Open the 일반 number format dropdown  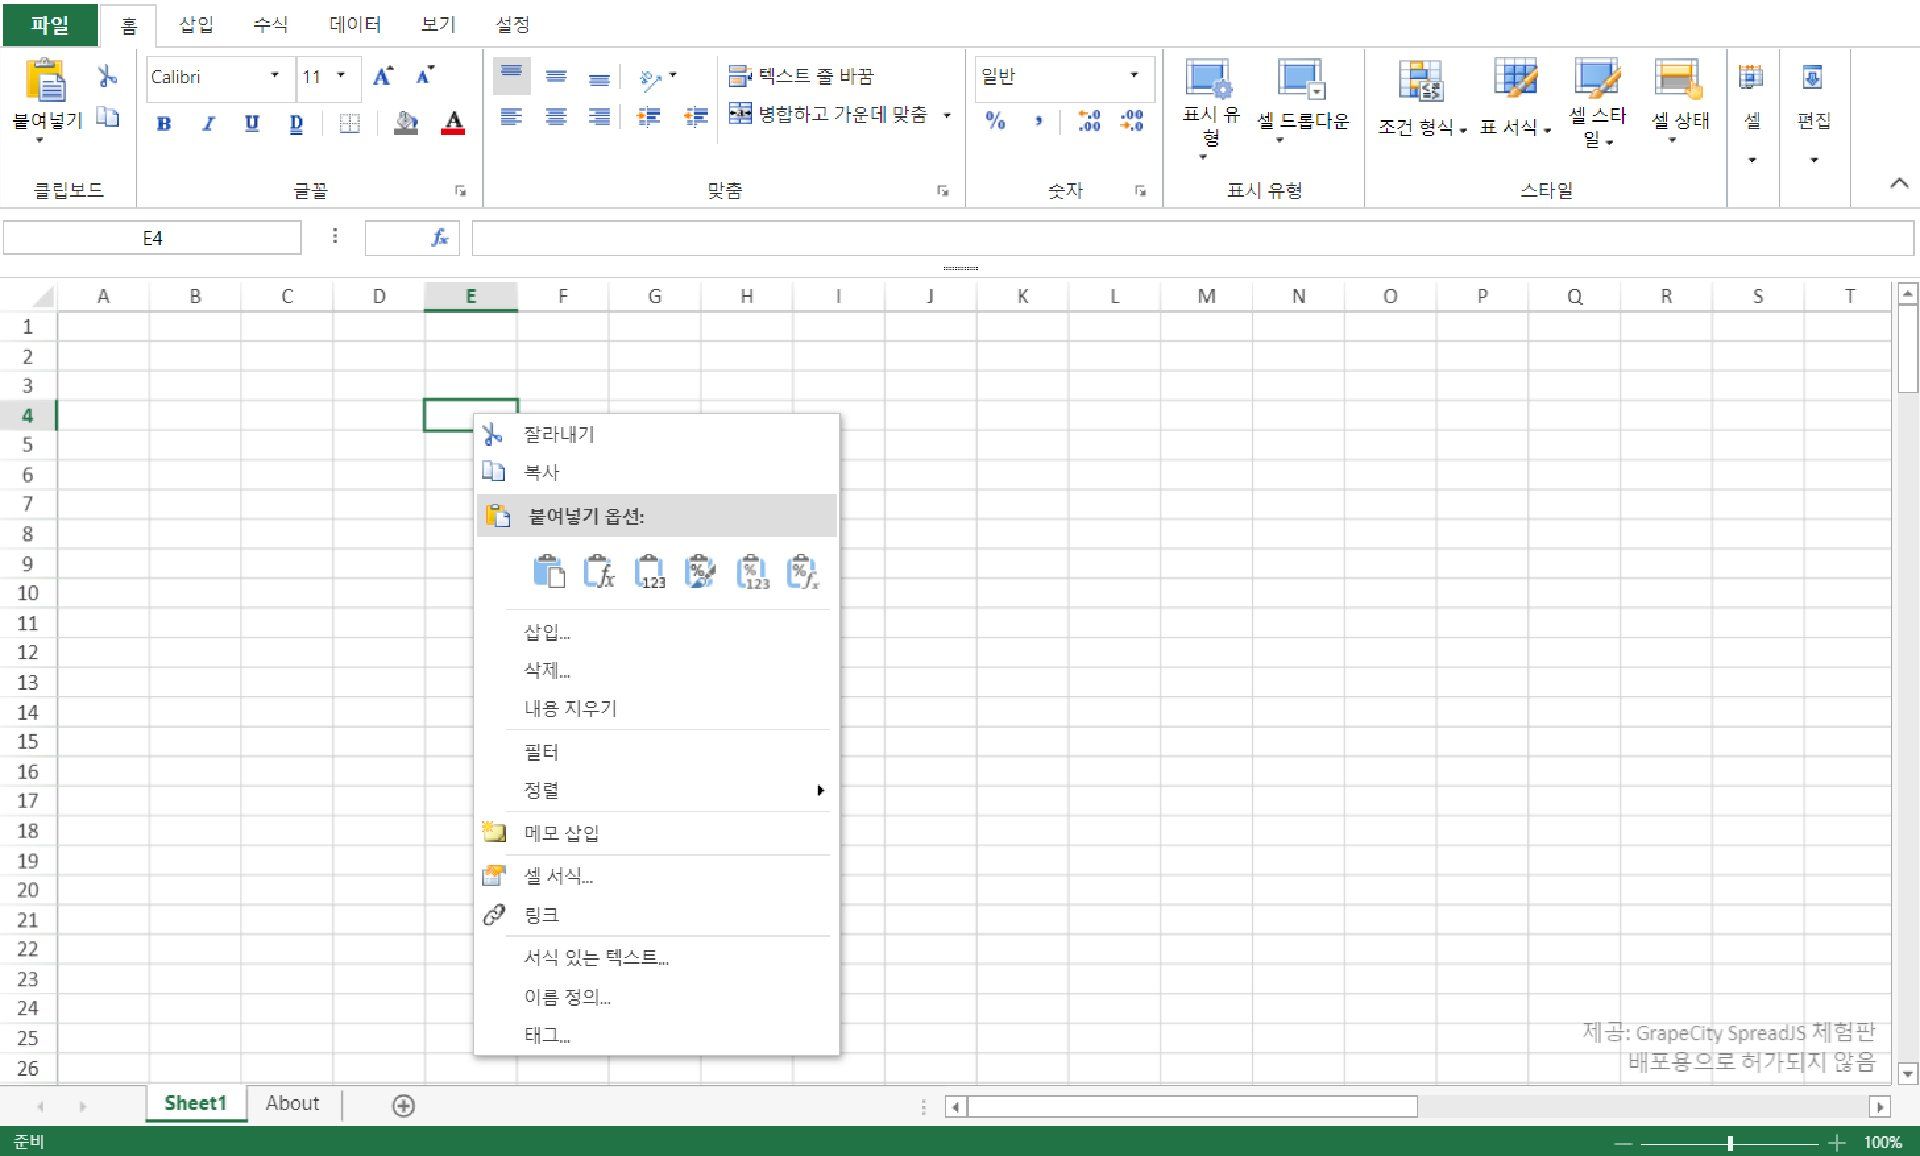[1133, 77]
